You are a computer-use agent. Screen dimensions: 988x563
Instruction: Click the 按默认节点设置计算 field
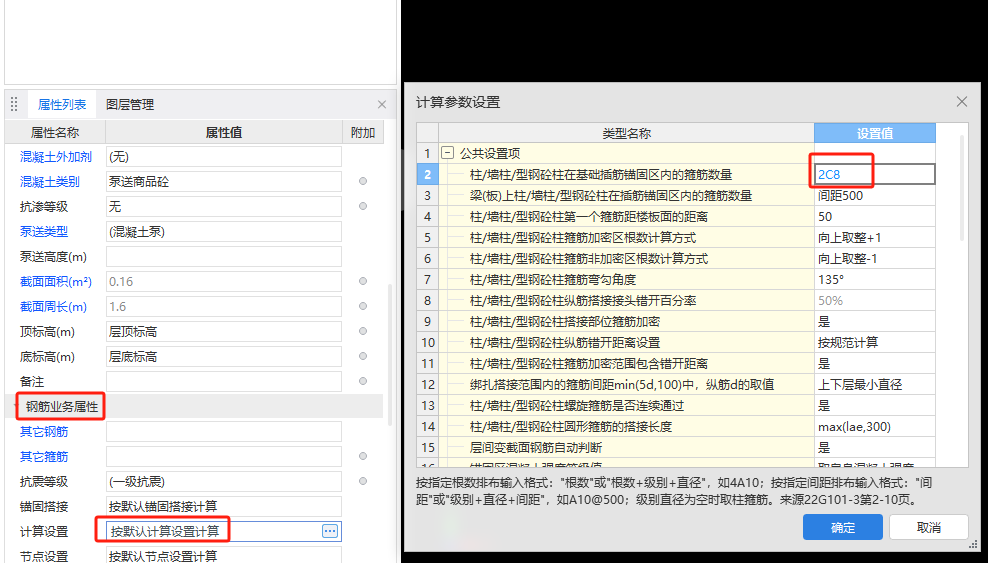224,556
